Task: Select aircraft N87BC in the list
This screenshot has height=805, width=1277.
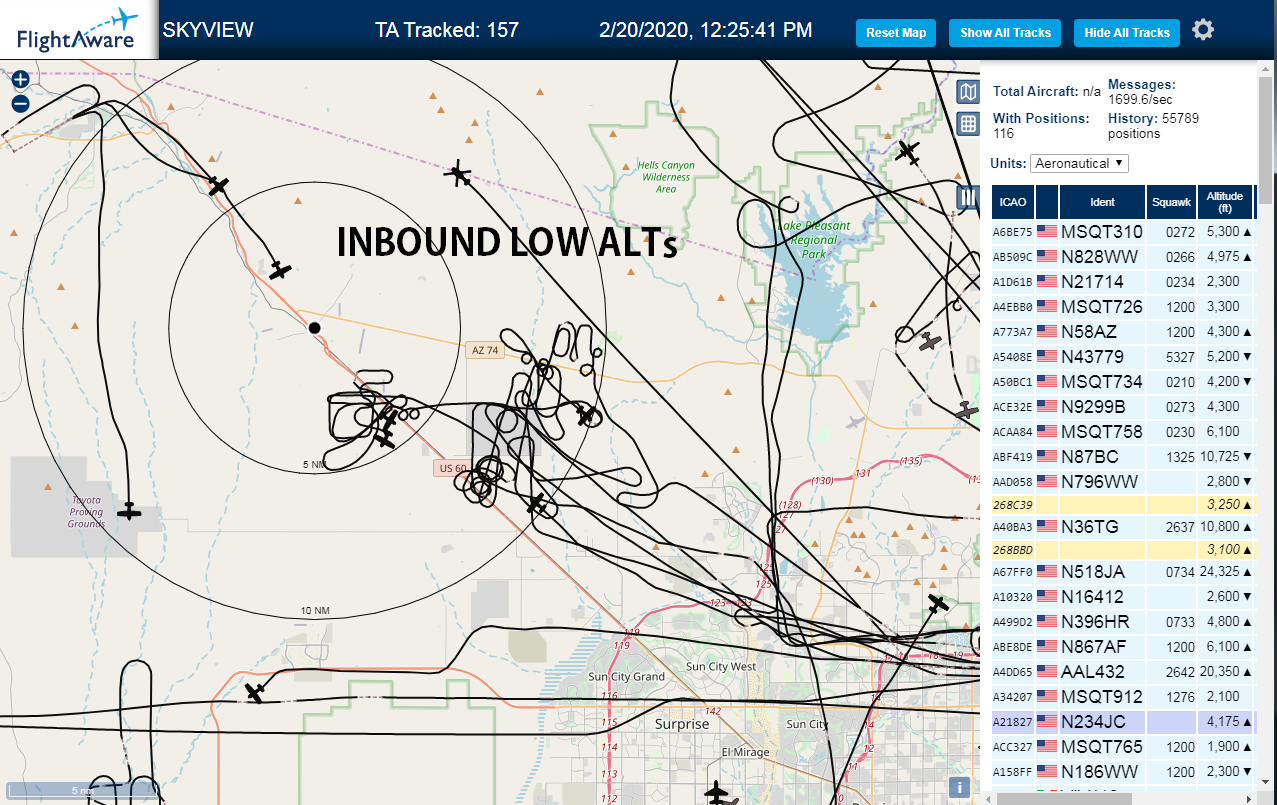Action: [1123, 457]
